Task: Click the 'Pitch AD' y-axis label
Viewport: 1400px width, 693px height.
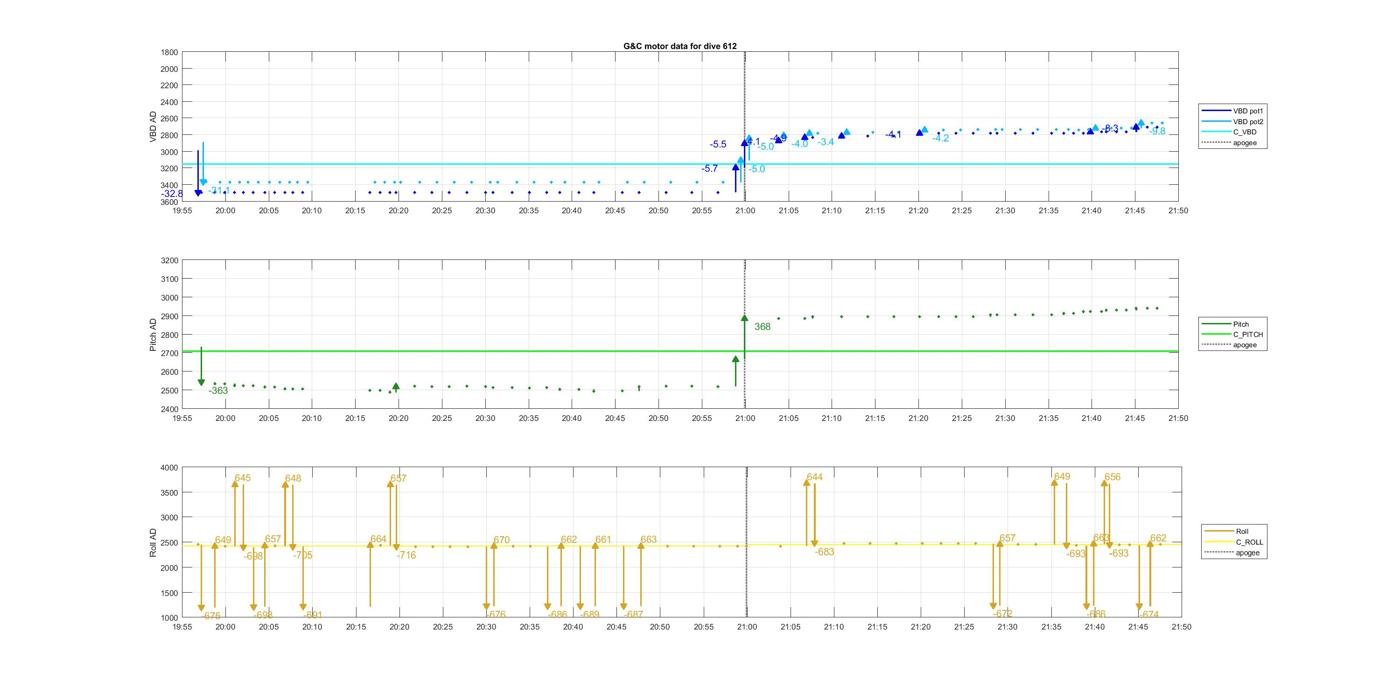Action: (x=153, y=335)
